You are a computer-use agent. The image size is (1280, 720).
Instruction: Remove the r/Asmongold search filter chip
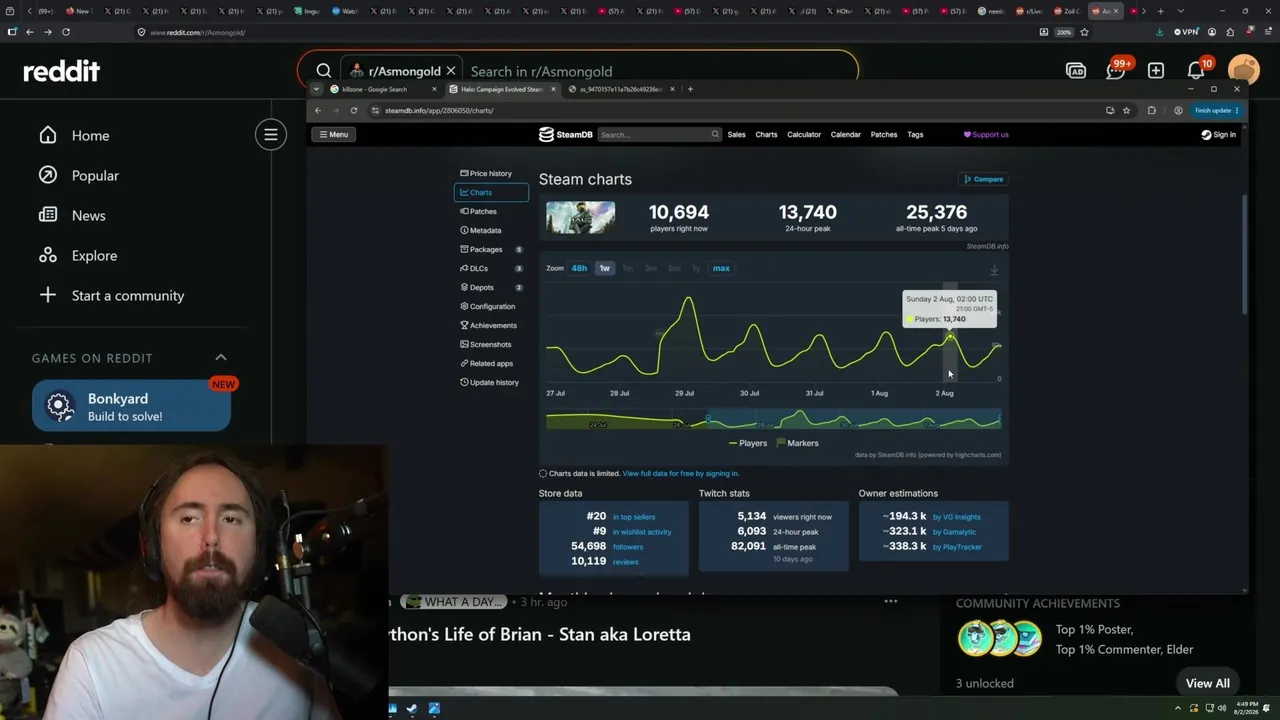[451, 71]
